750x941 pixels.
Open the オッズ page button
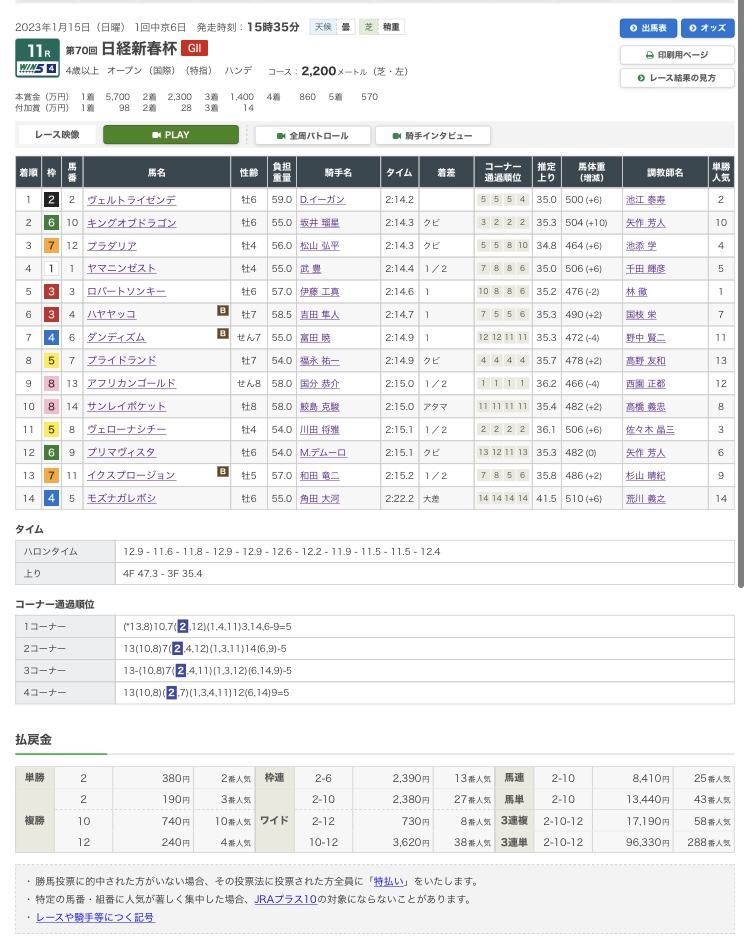click(707, 28)
